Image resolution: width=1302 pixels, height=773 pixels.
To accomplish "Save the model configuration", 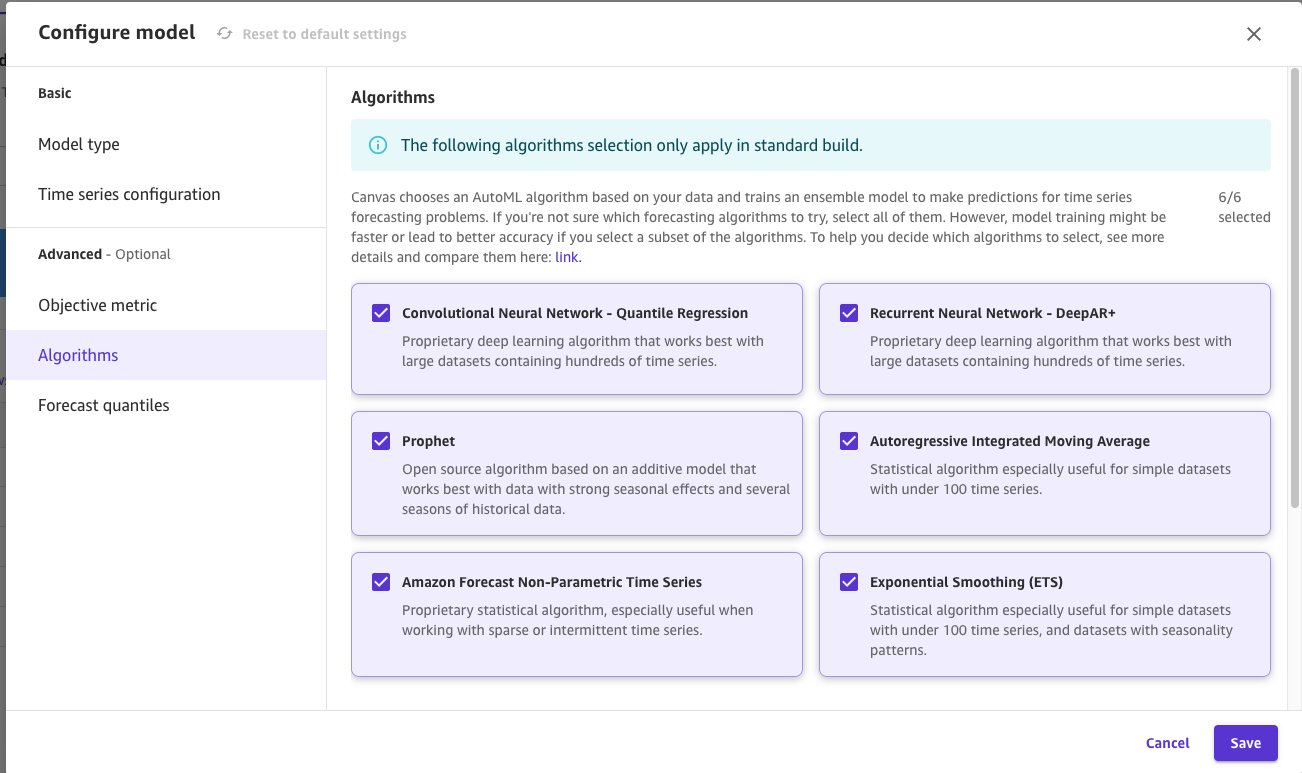I will point(1246,743).
